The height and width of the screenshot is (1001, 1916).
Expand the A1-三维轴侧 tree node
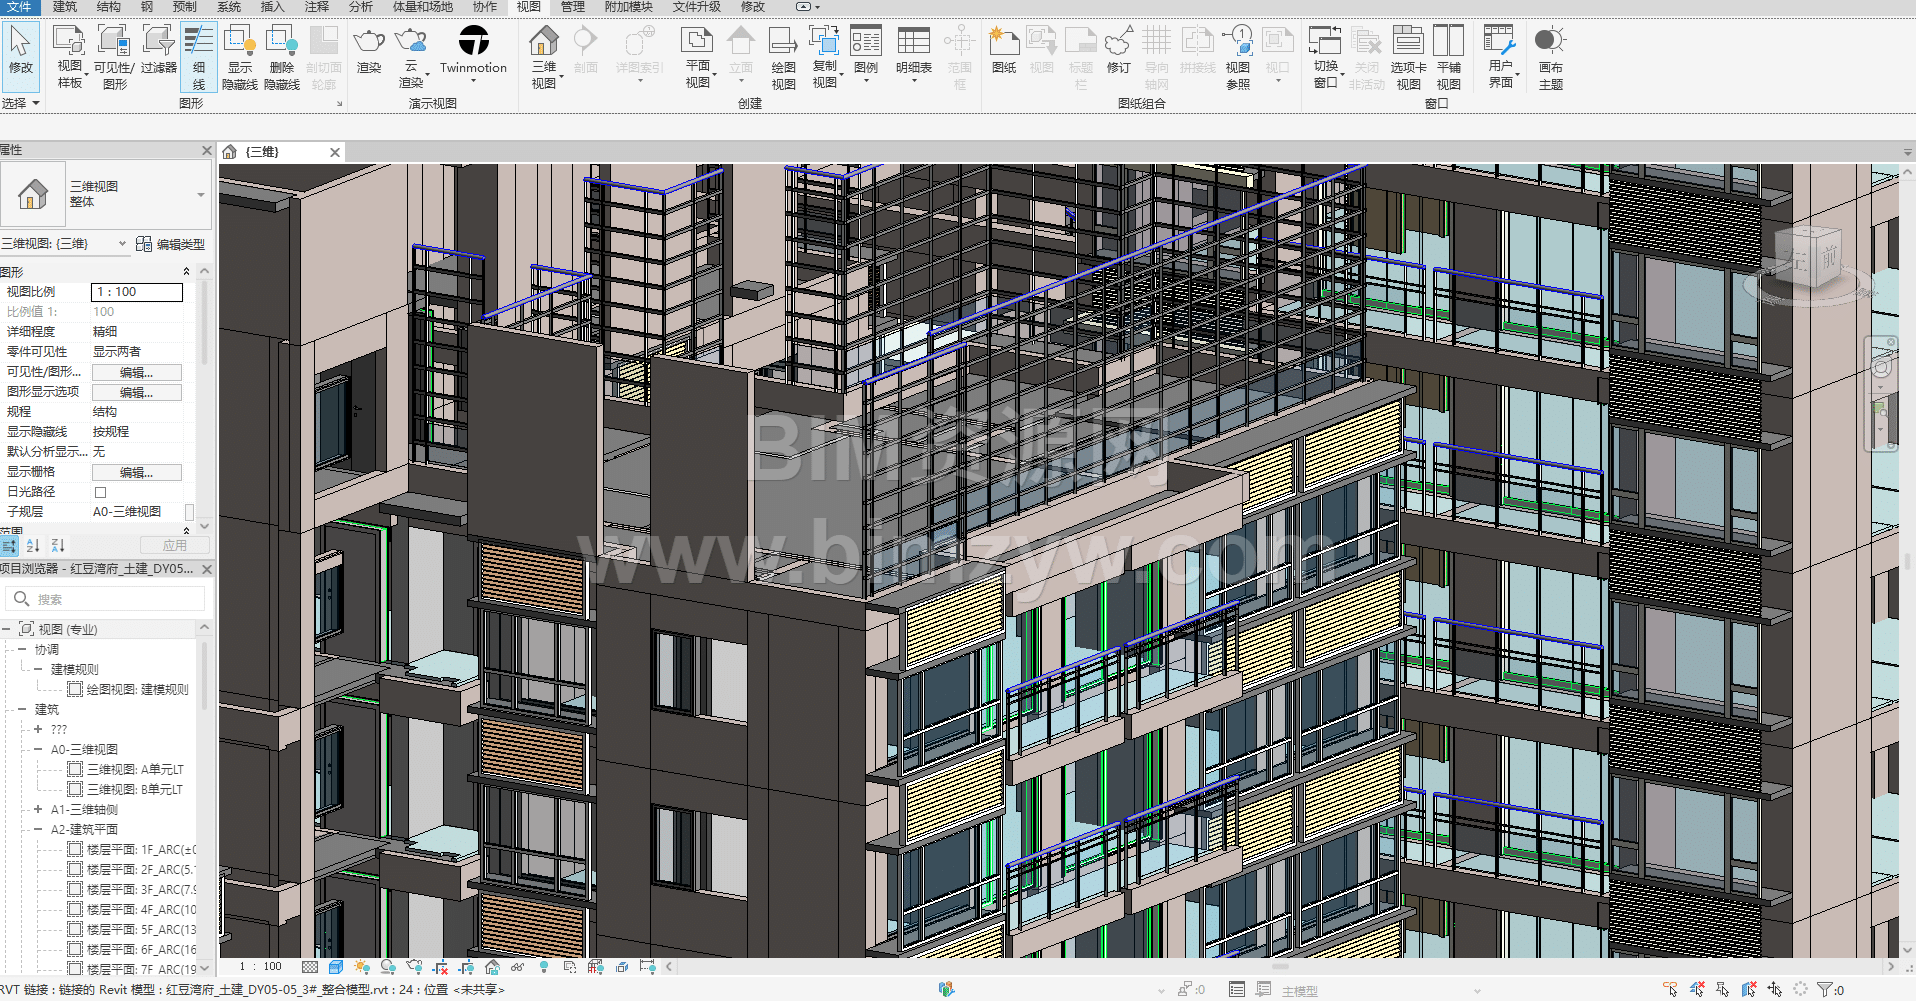(x=38, y=809)
